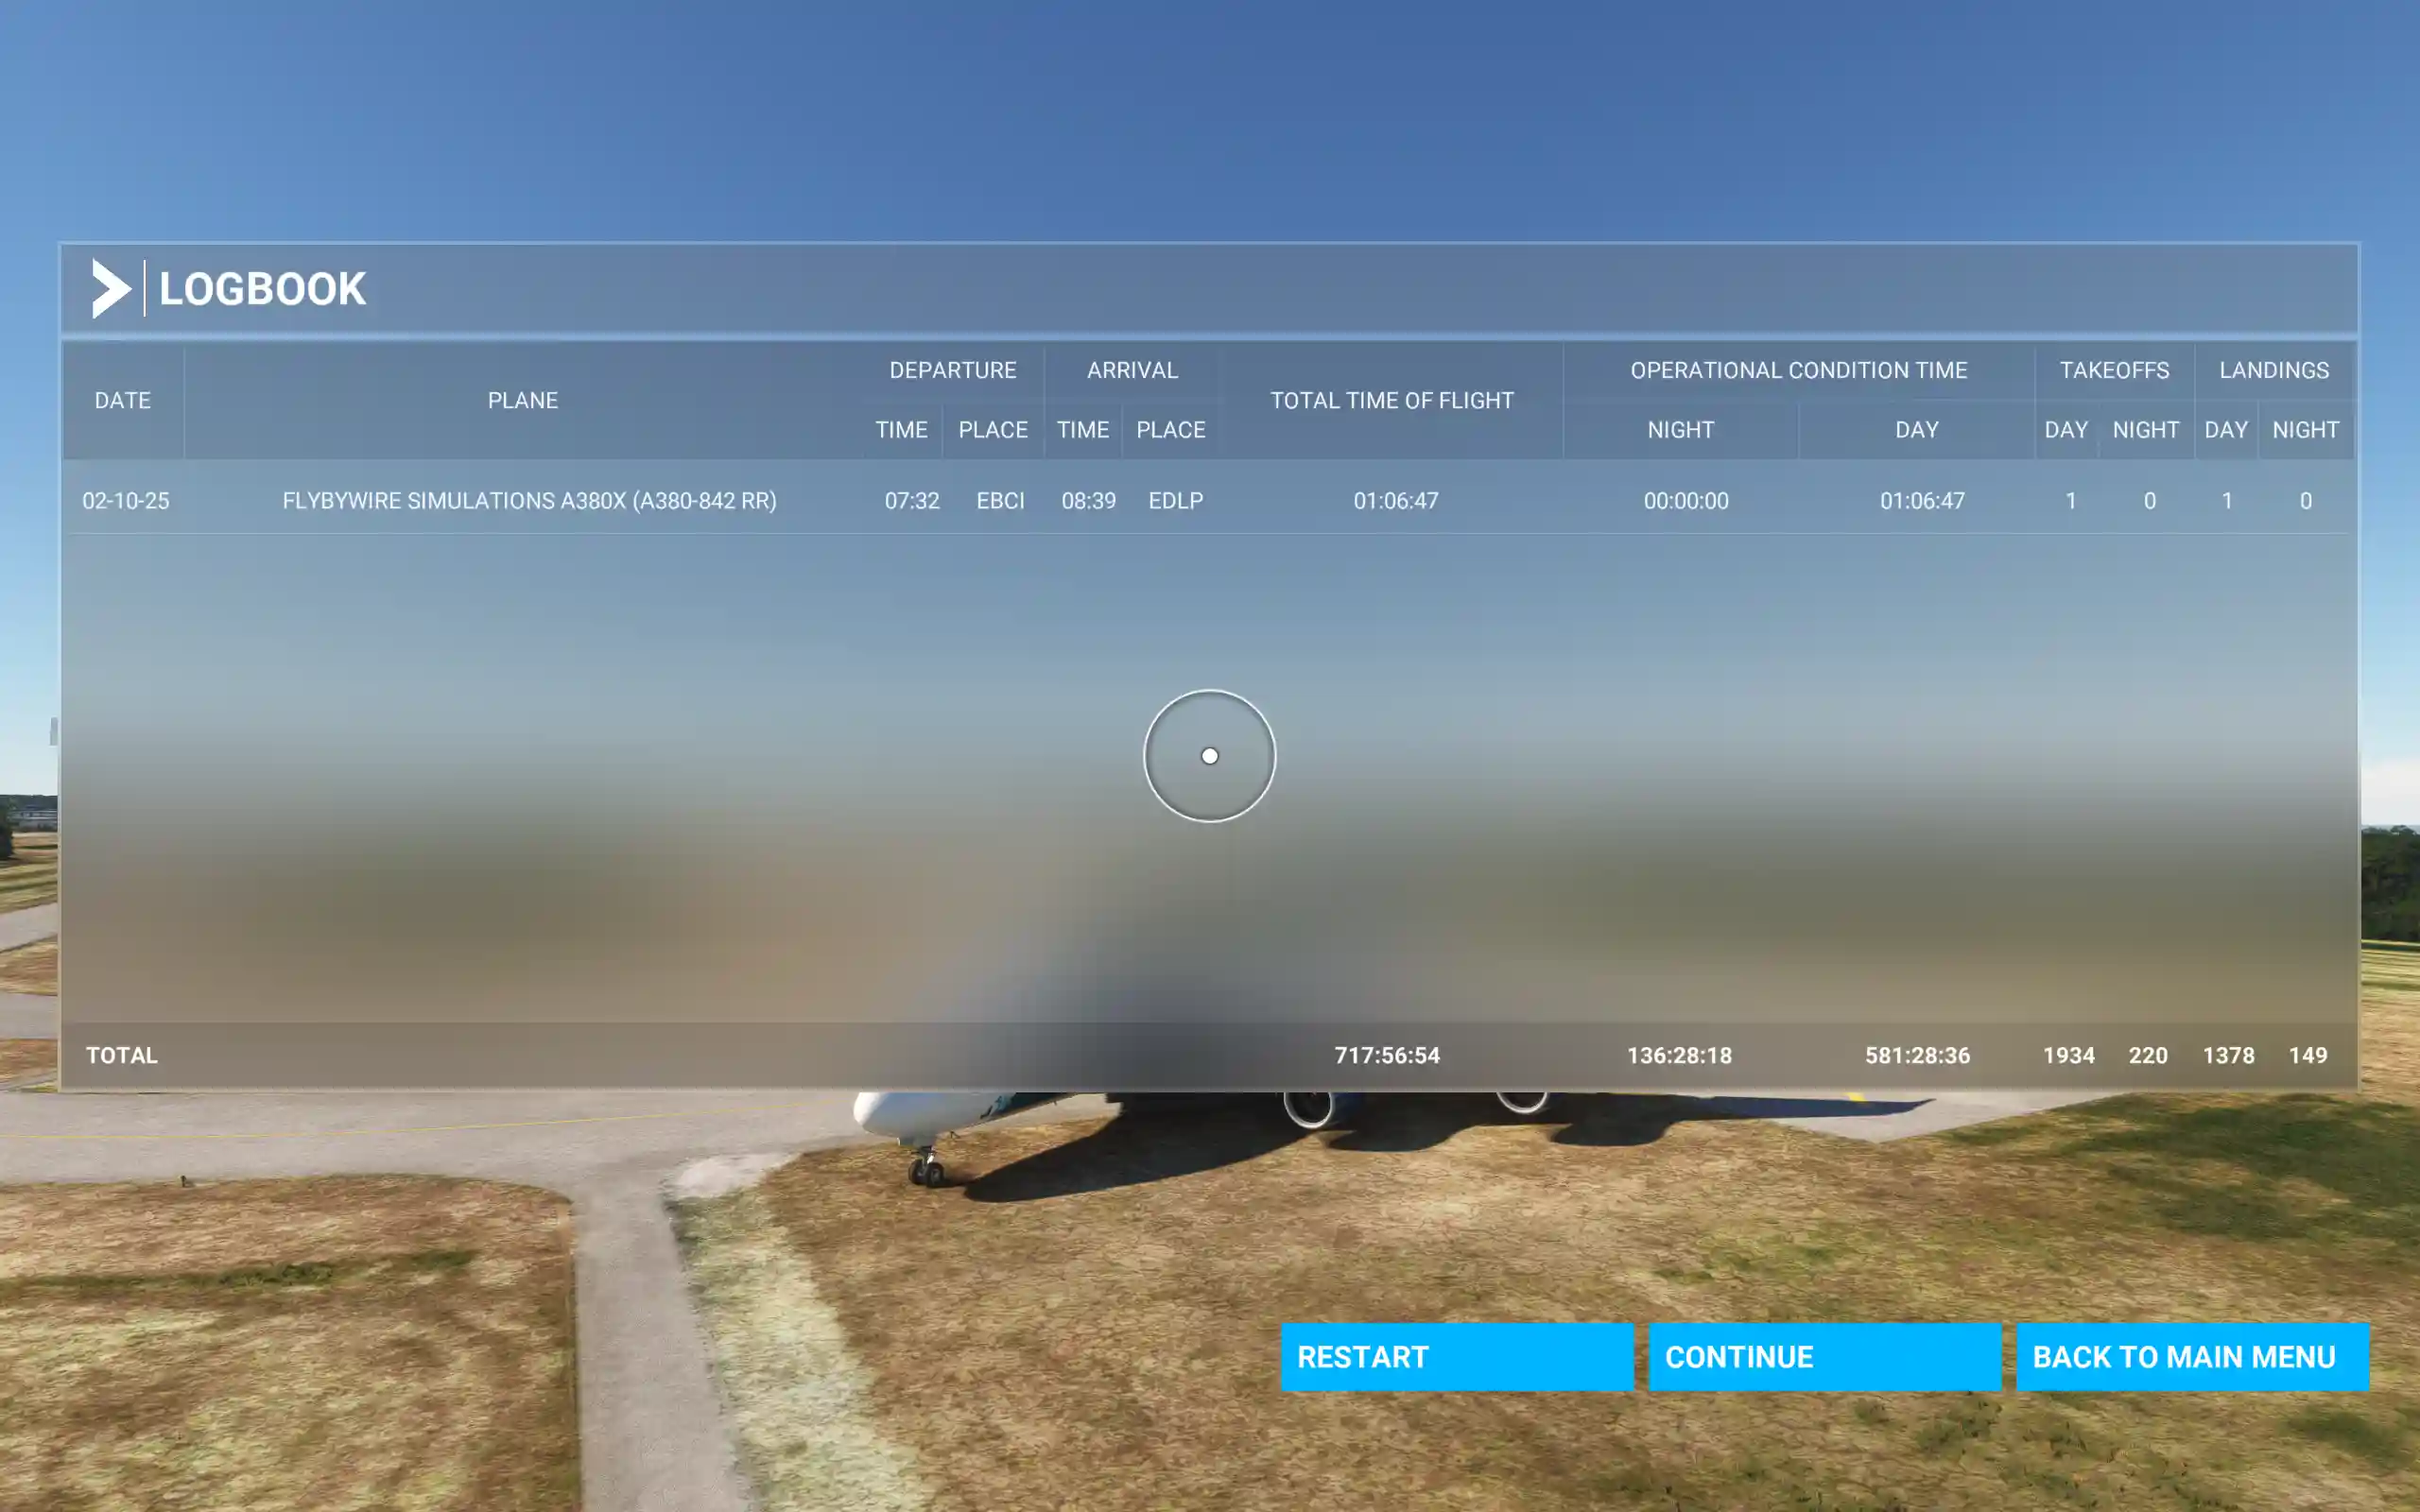Click the DAY operational condition subheader
Viewport: 2420px width, 1512px height.
(1916, 429)
